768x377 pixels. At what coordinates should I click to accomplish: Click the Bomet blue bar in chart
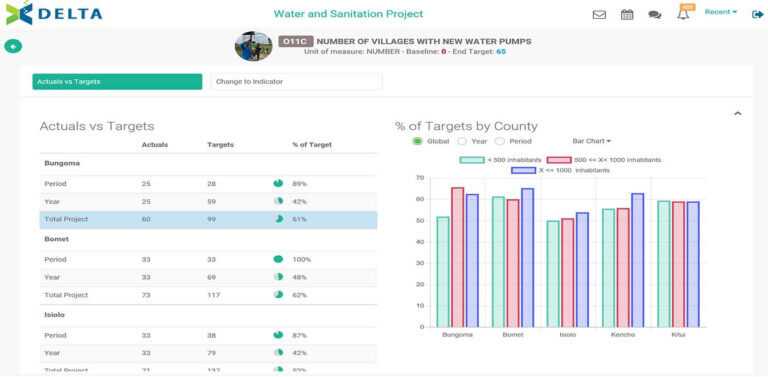tap(528, 258)
